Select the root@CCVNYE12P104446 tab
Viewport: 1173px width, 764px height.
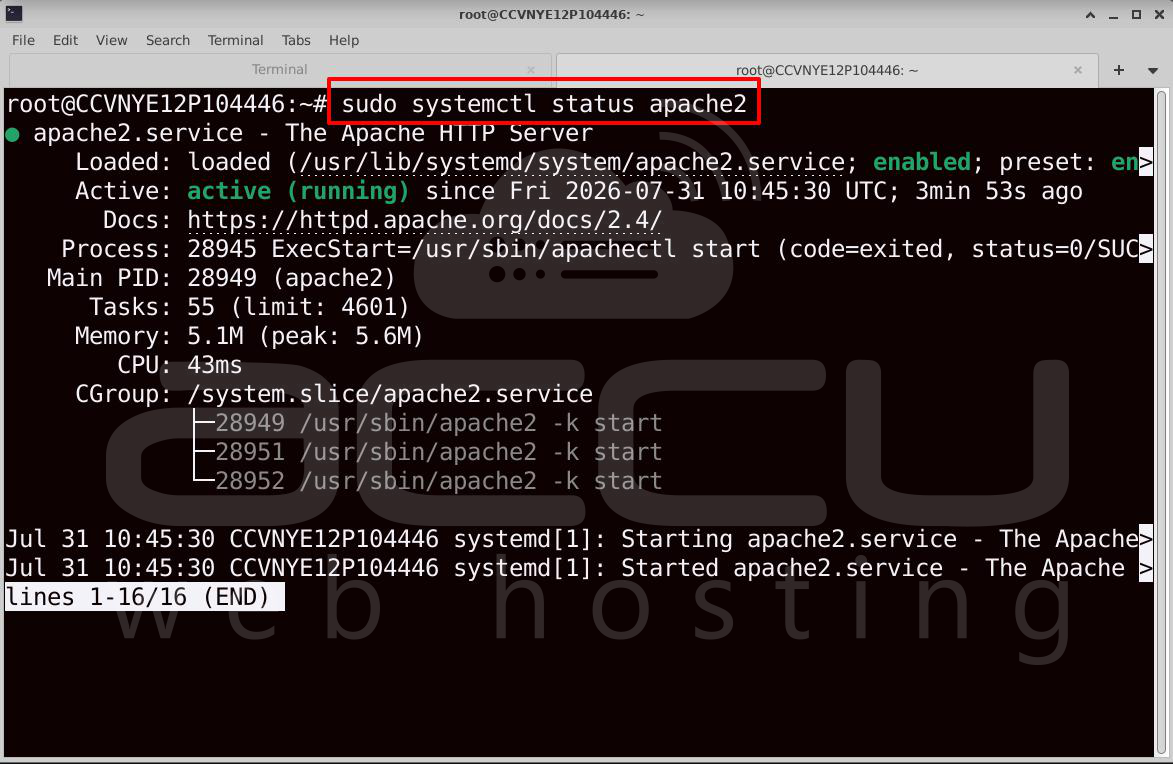pos(827,70)
